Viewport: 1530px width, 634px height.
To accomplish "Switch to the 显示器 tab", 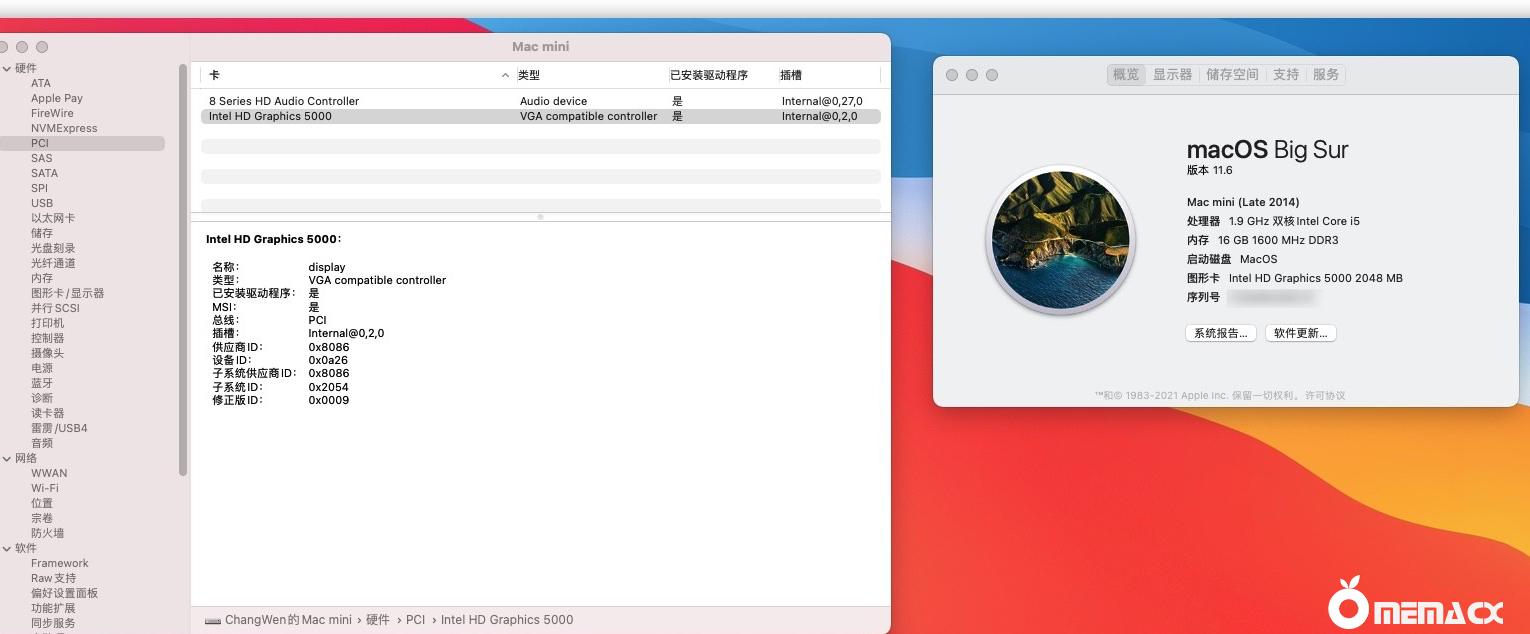I will click(1172, 75).
